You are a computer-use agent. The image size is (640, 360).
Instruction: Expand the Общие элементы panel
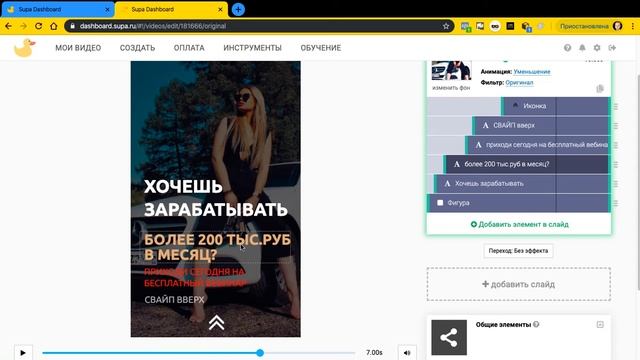coord(600,324)
